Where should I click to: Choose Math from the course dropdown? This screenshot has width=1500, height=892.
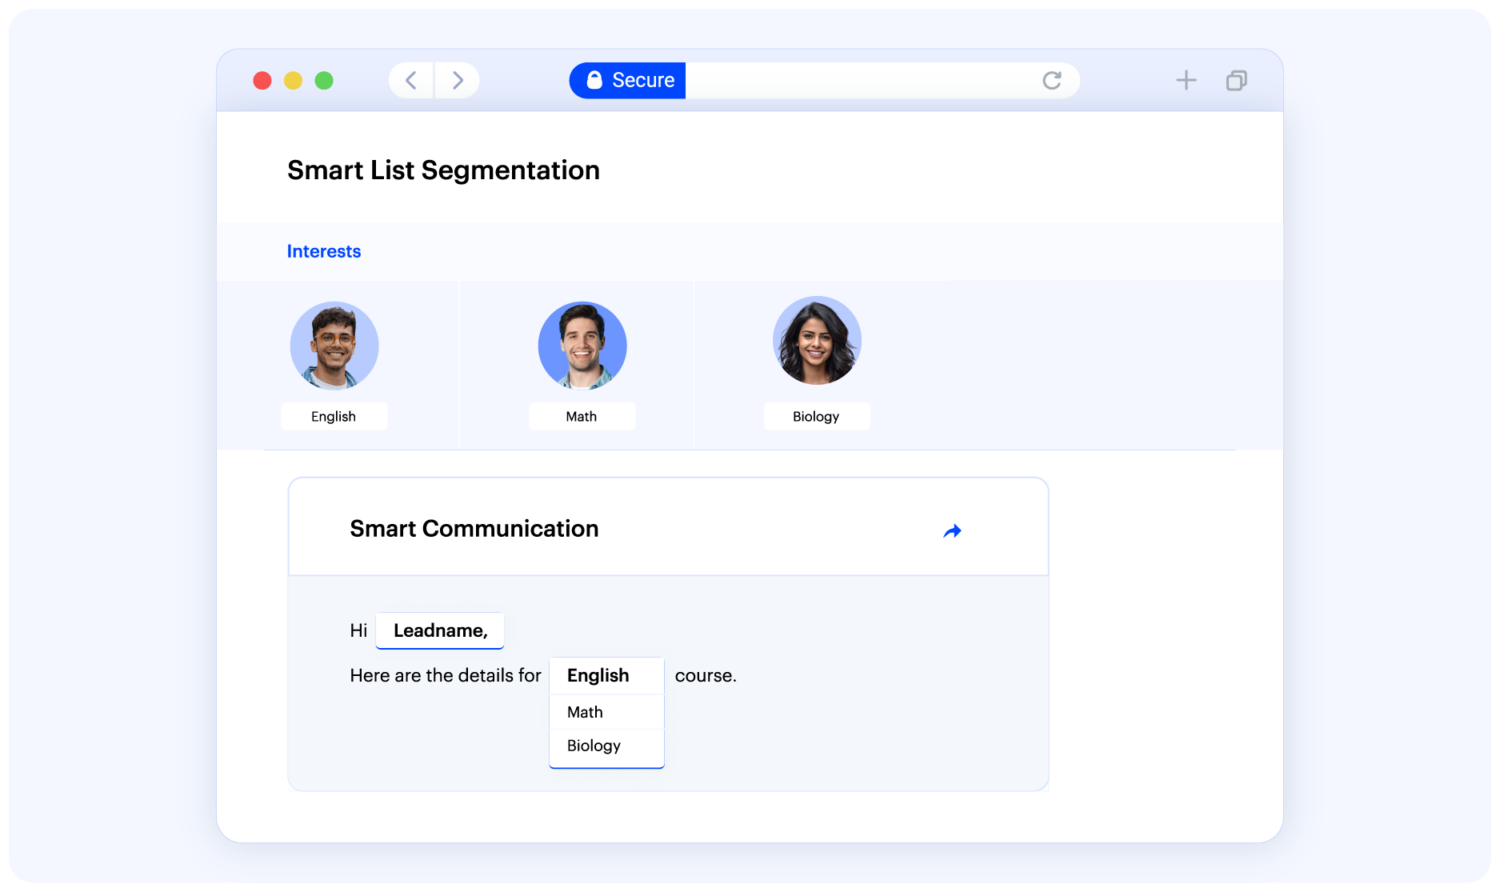point(585,712)
